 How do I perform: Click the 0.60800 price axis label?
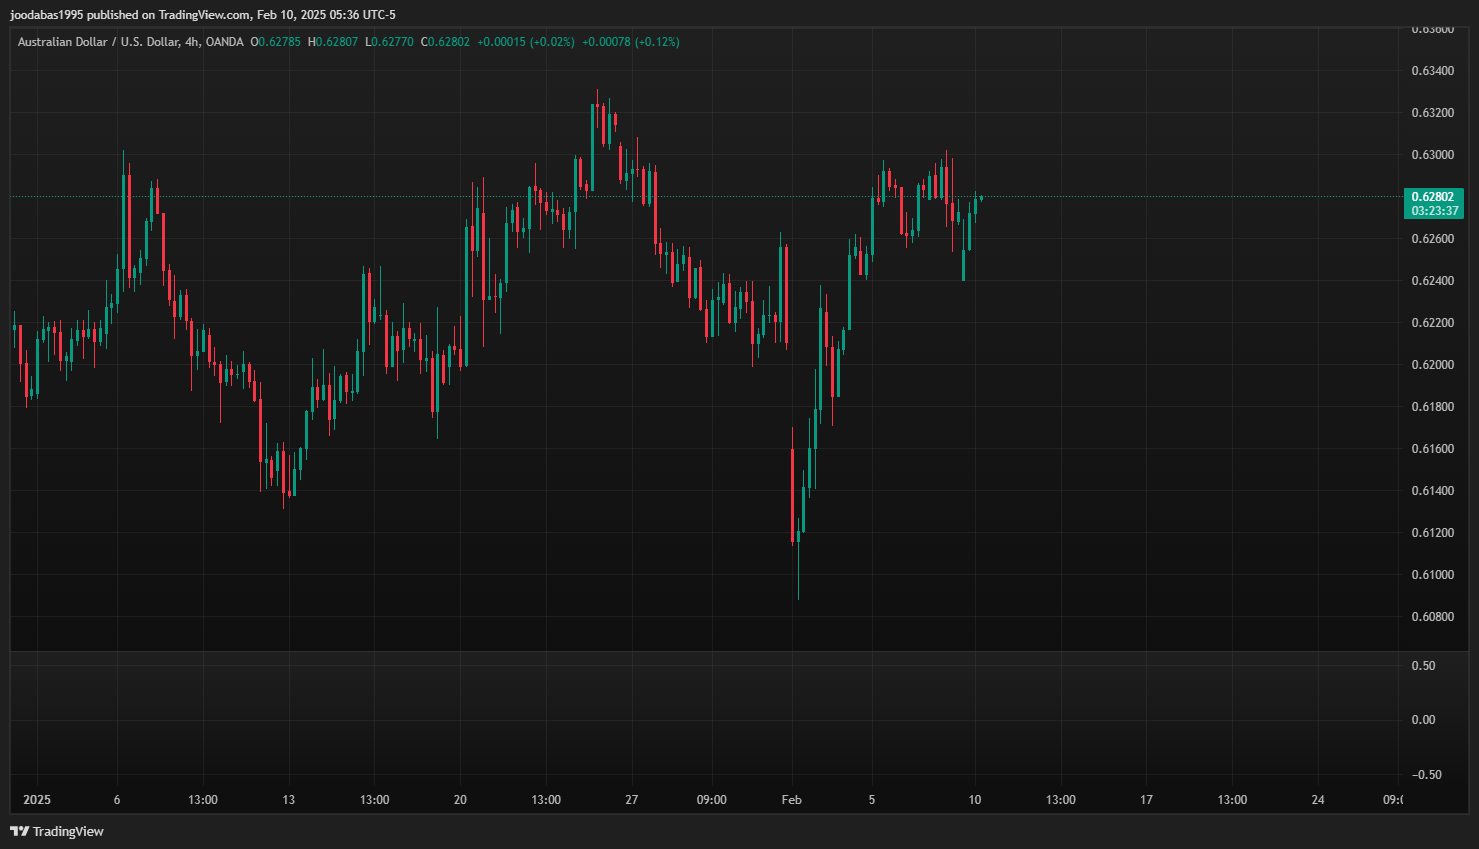coord(1432,617)
